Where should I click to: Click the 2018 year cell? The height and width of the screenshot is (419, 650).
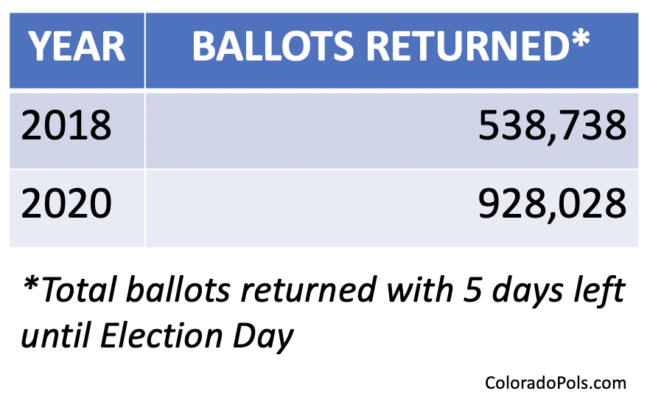pyautogui.click(x=64, y=127)
